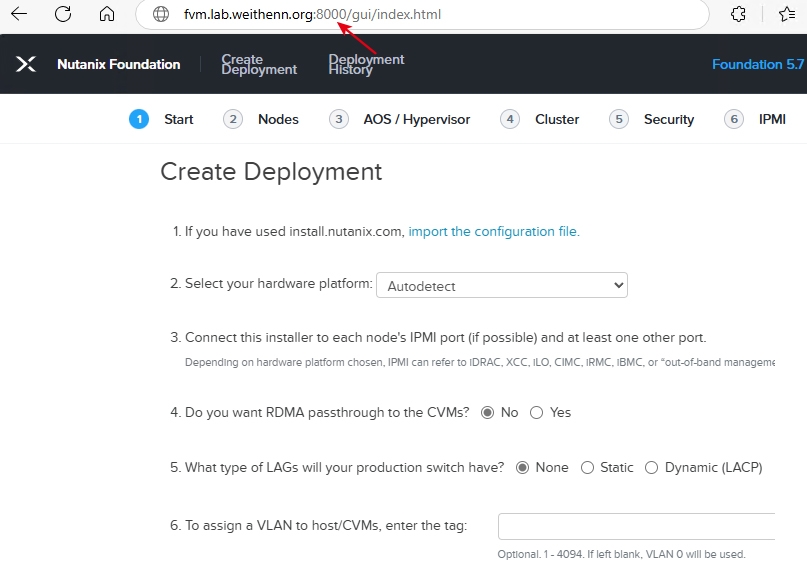Click the Create Deployment page heading

coord(271,171)
